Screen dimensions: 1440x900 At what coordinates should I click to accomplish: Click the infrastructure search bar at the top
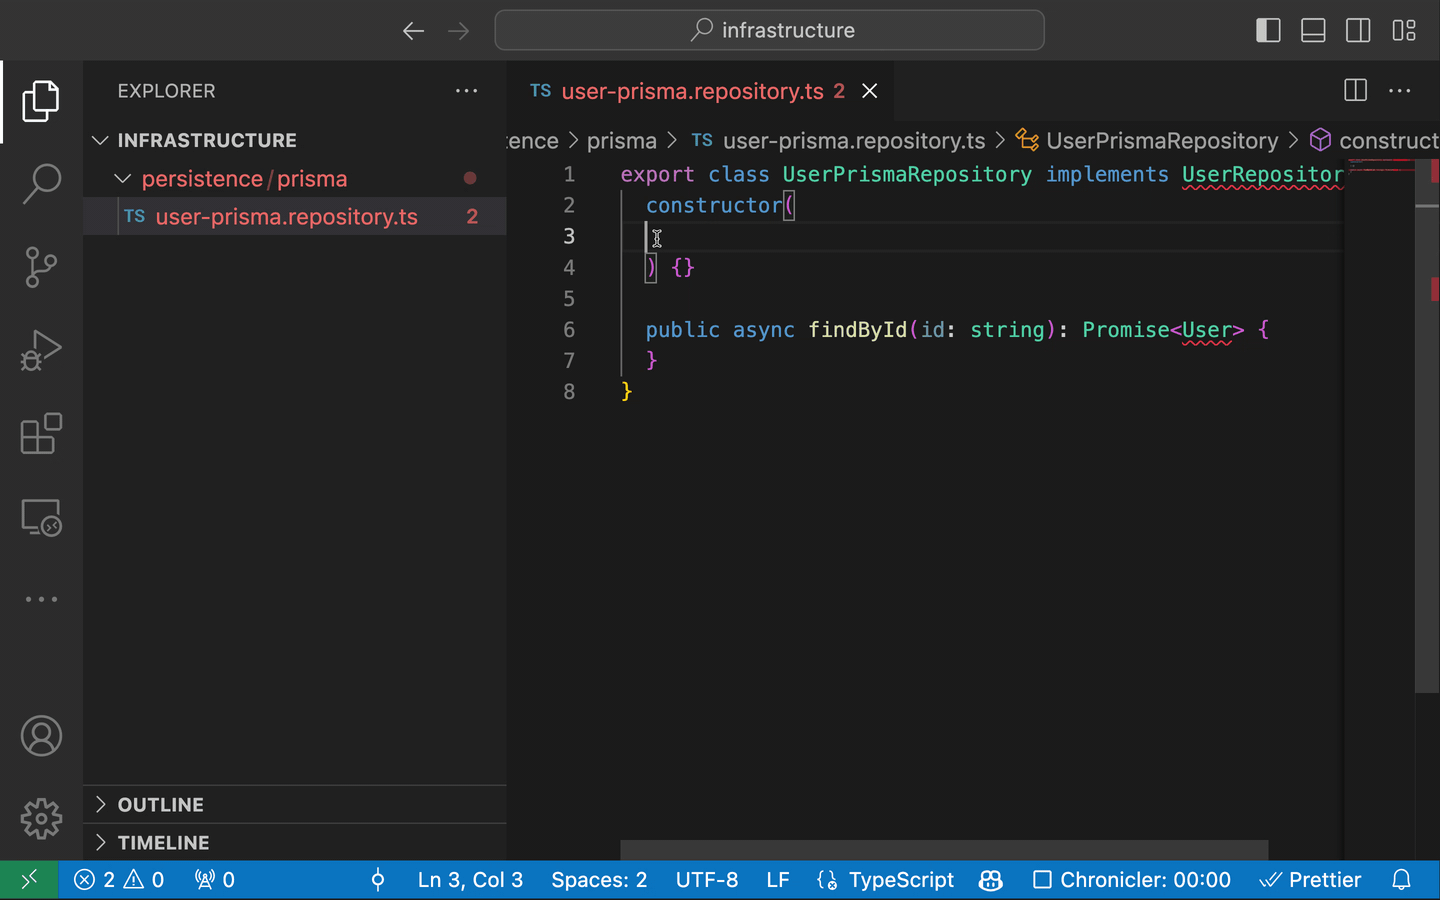coord(770,30)
